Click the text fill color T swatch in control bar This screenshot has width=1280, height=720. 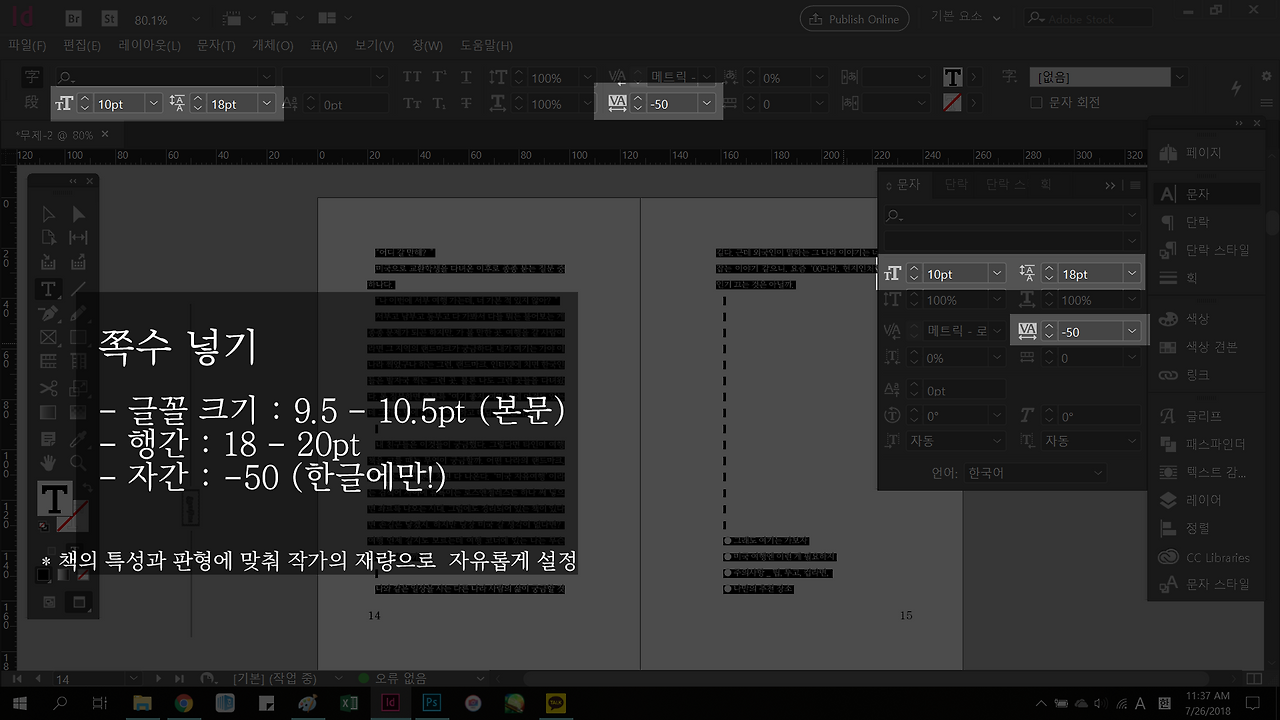click(x=952, y=77)
